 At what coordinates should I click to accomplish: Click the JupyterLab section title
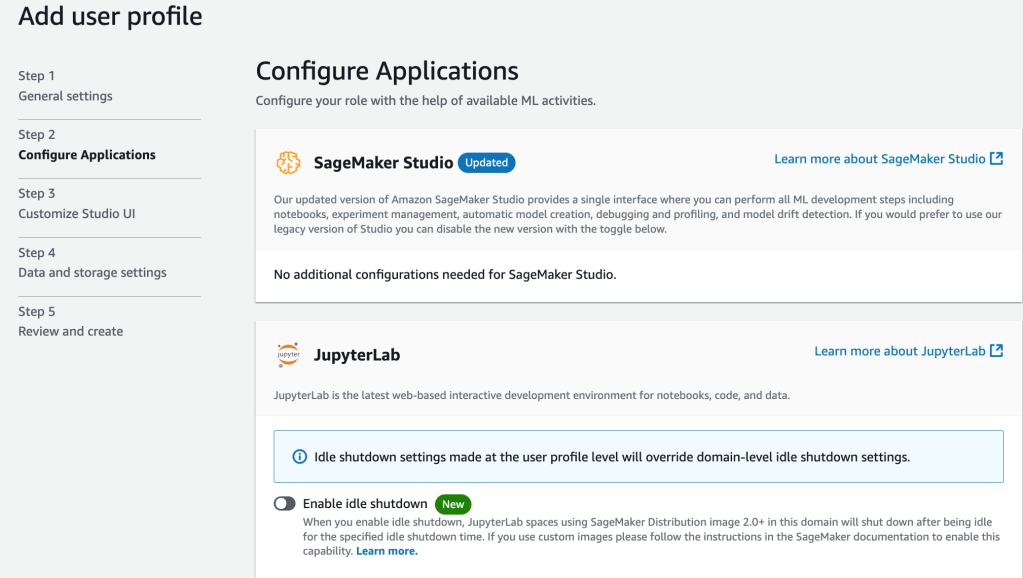357,355
